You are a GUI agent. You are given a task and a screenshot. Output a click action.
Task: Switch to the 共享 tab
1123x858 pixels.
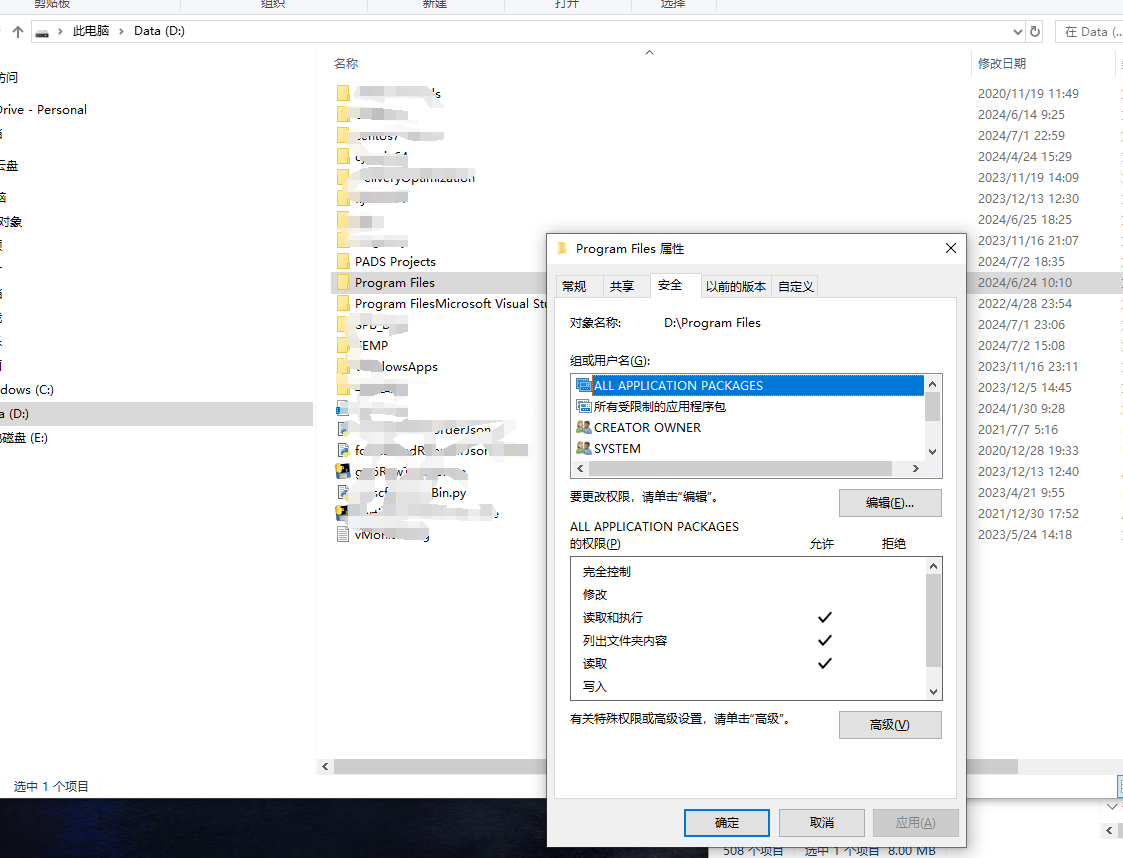(622, 286)
